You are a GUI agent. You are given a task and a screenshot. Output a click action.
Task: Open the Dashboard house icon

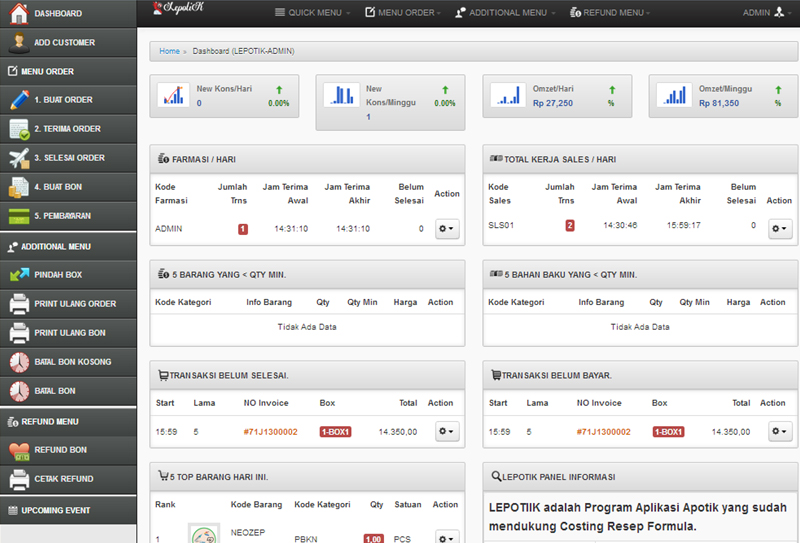(x=19, y=13)
